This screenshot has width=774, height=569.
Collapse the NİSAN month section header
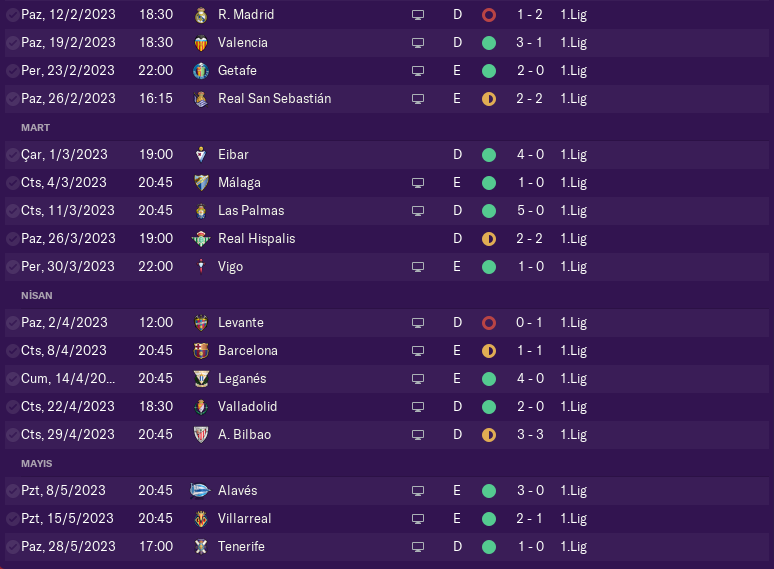pyautogui.click(x=36, y=296)
